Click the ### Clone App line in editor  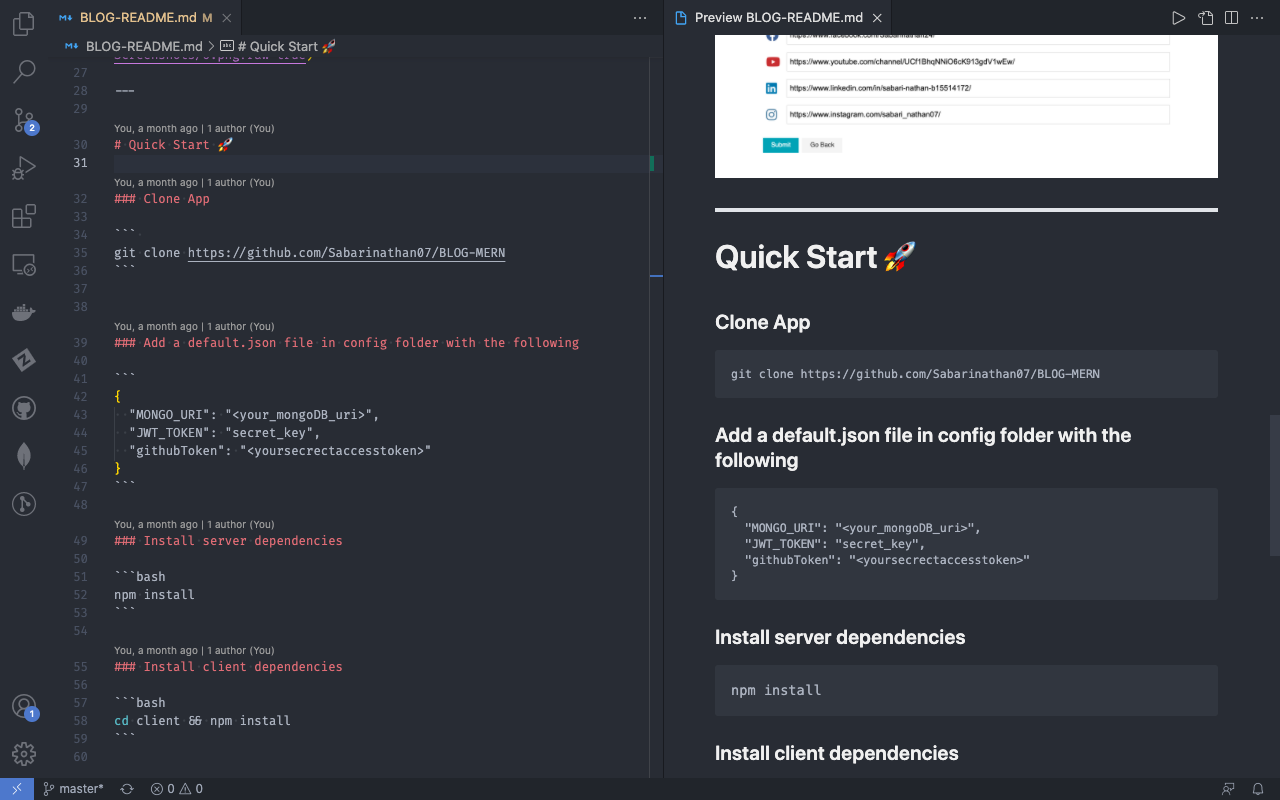click(x=162, y=199)
